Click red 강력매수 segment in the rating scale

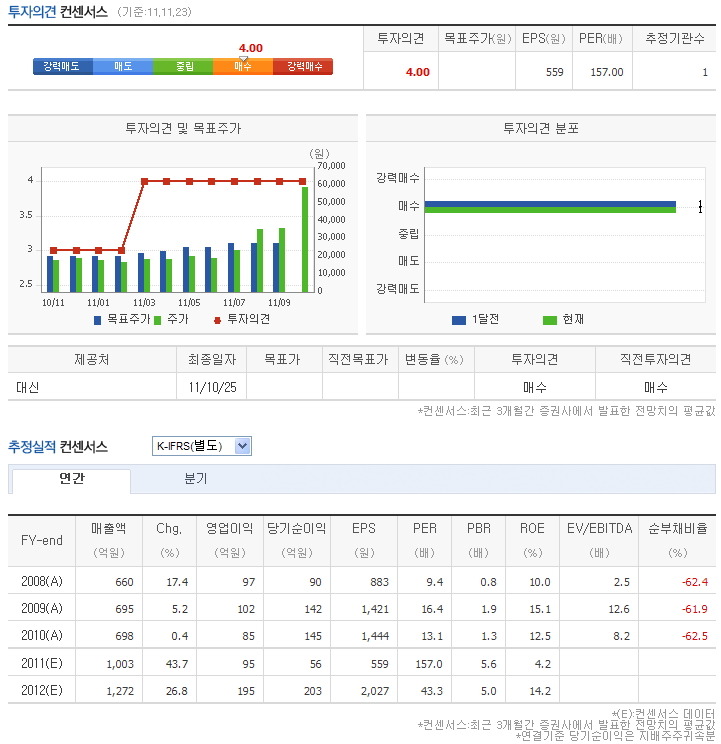[304, 66]
